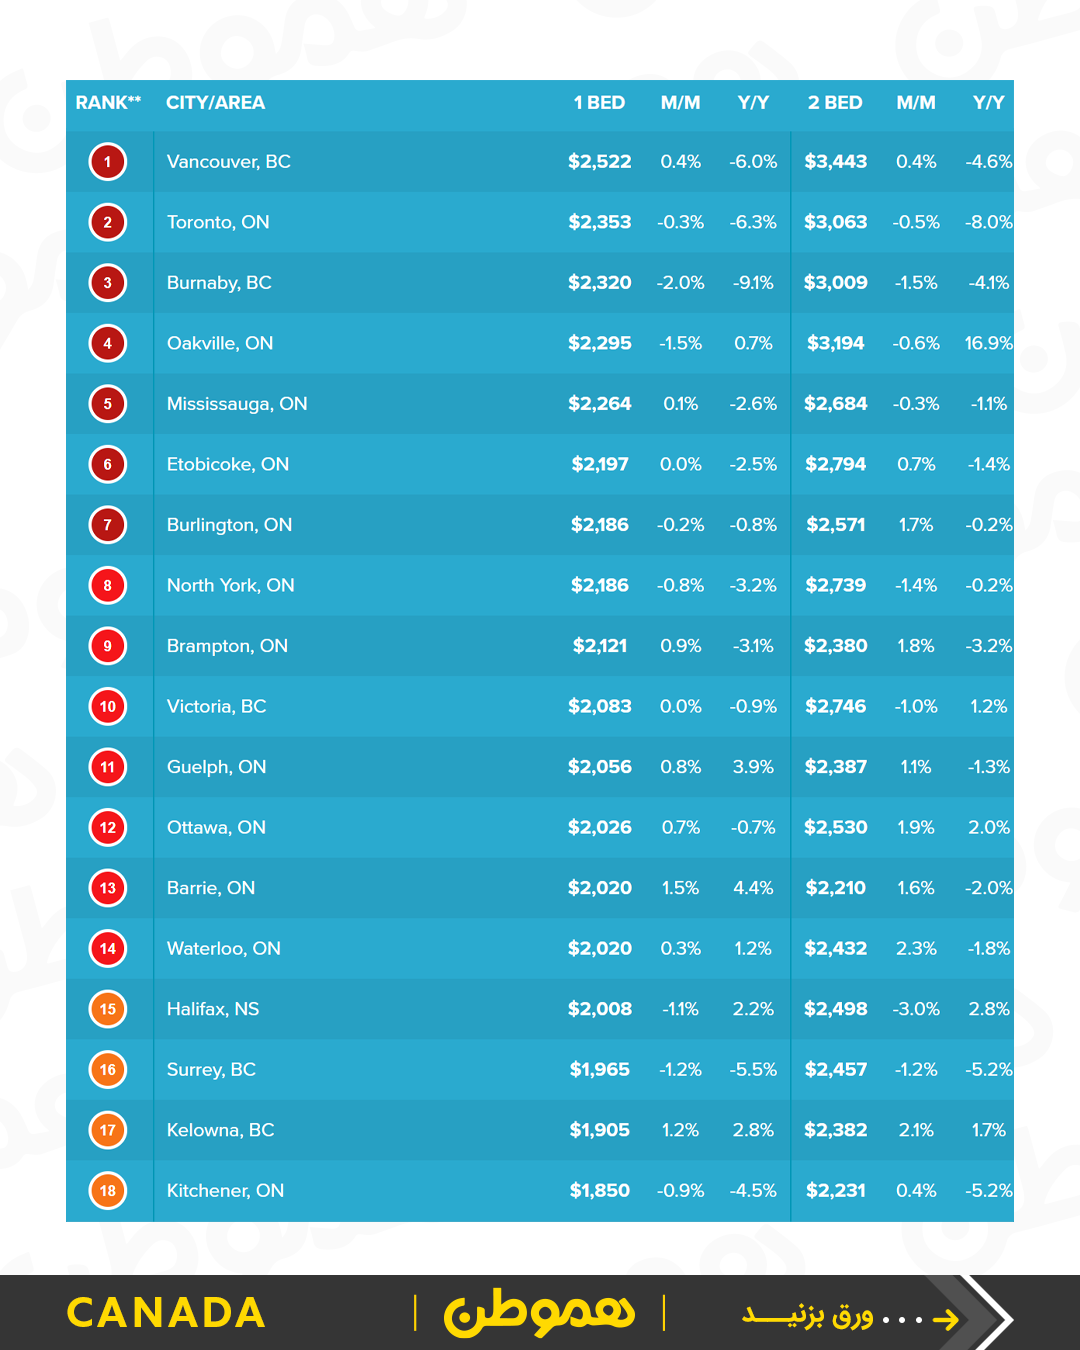The height and width of the screenshot is (1350, 1080).
Task: Select the Halifax, NS row label
Action: coord(213,1009)
